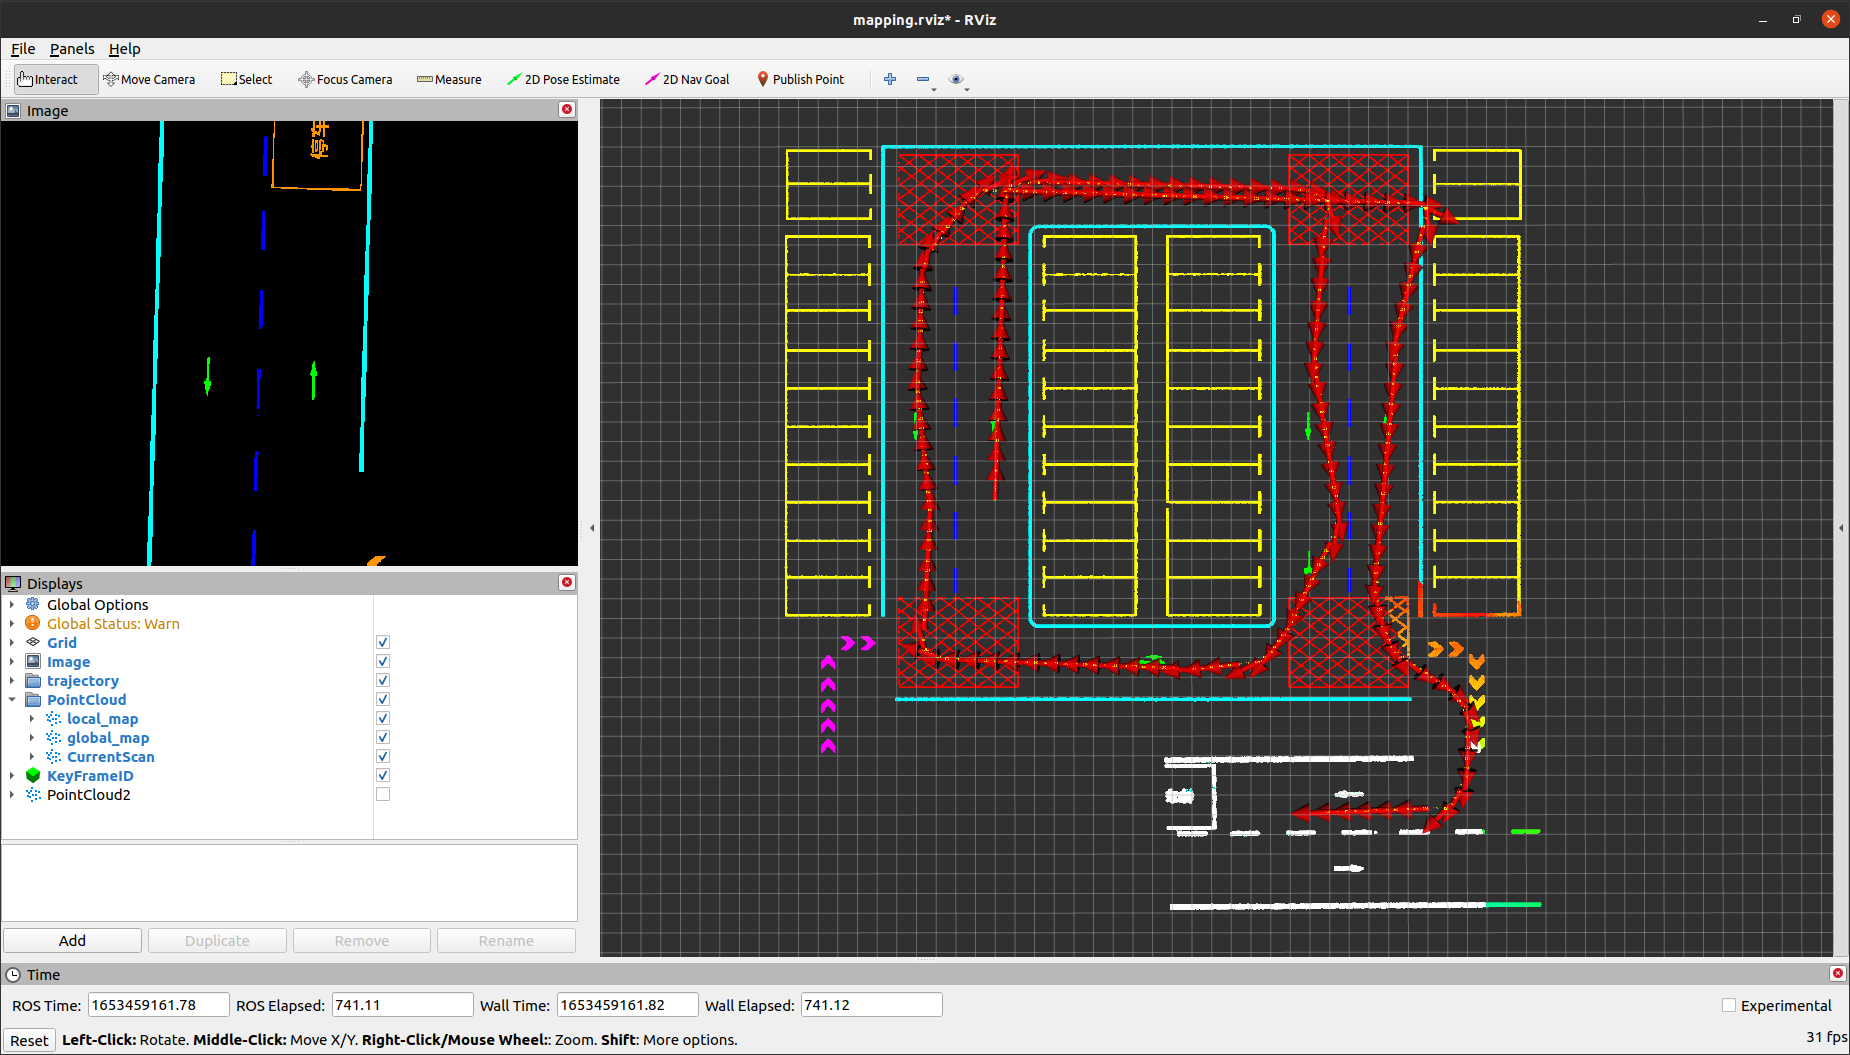Expand the local_map properties
Image resolution: width=1850 pixels, height=1055 pixels.
click(32, 718)
